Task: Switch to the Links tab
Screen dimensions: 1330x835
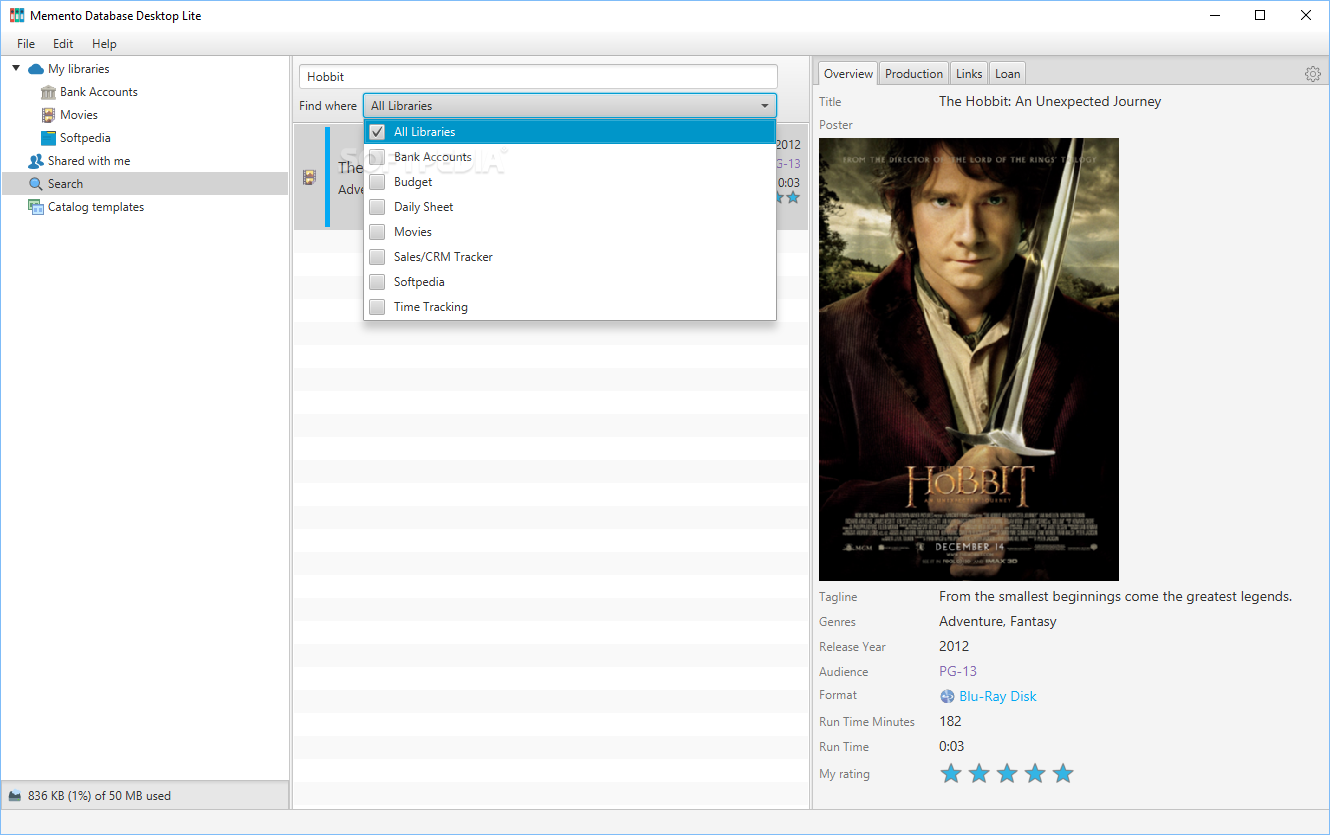Action: (968, 74)
